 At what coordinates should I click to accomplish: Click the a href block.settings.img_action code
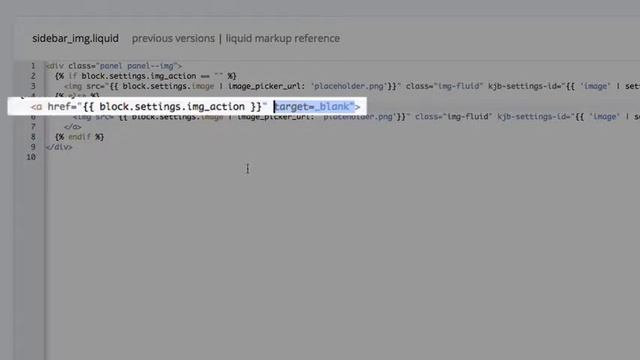click(x=149, y=107)
